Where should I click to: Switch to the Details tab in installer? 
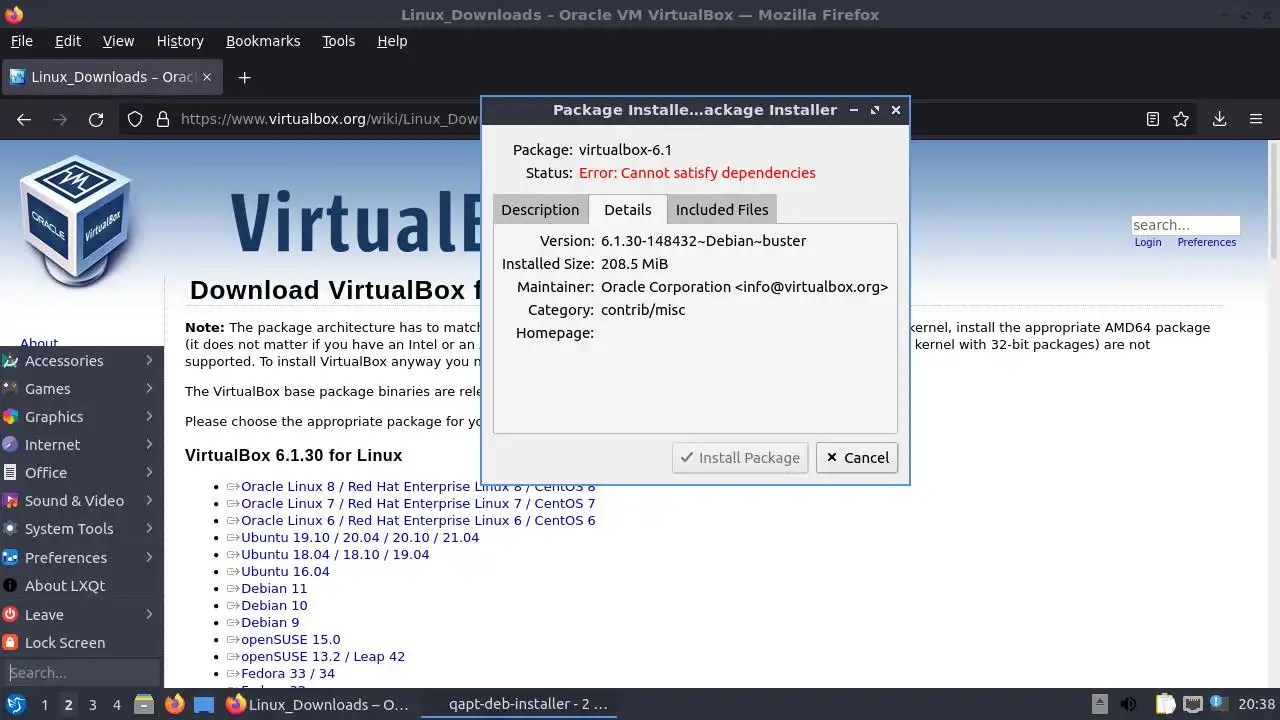click(x=628, y=209)
